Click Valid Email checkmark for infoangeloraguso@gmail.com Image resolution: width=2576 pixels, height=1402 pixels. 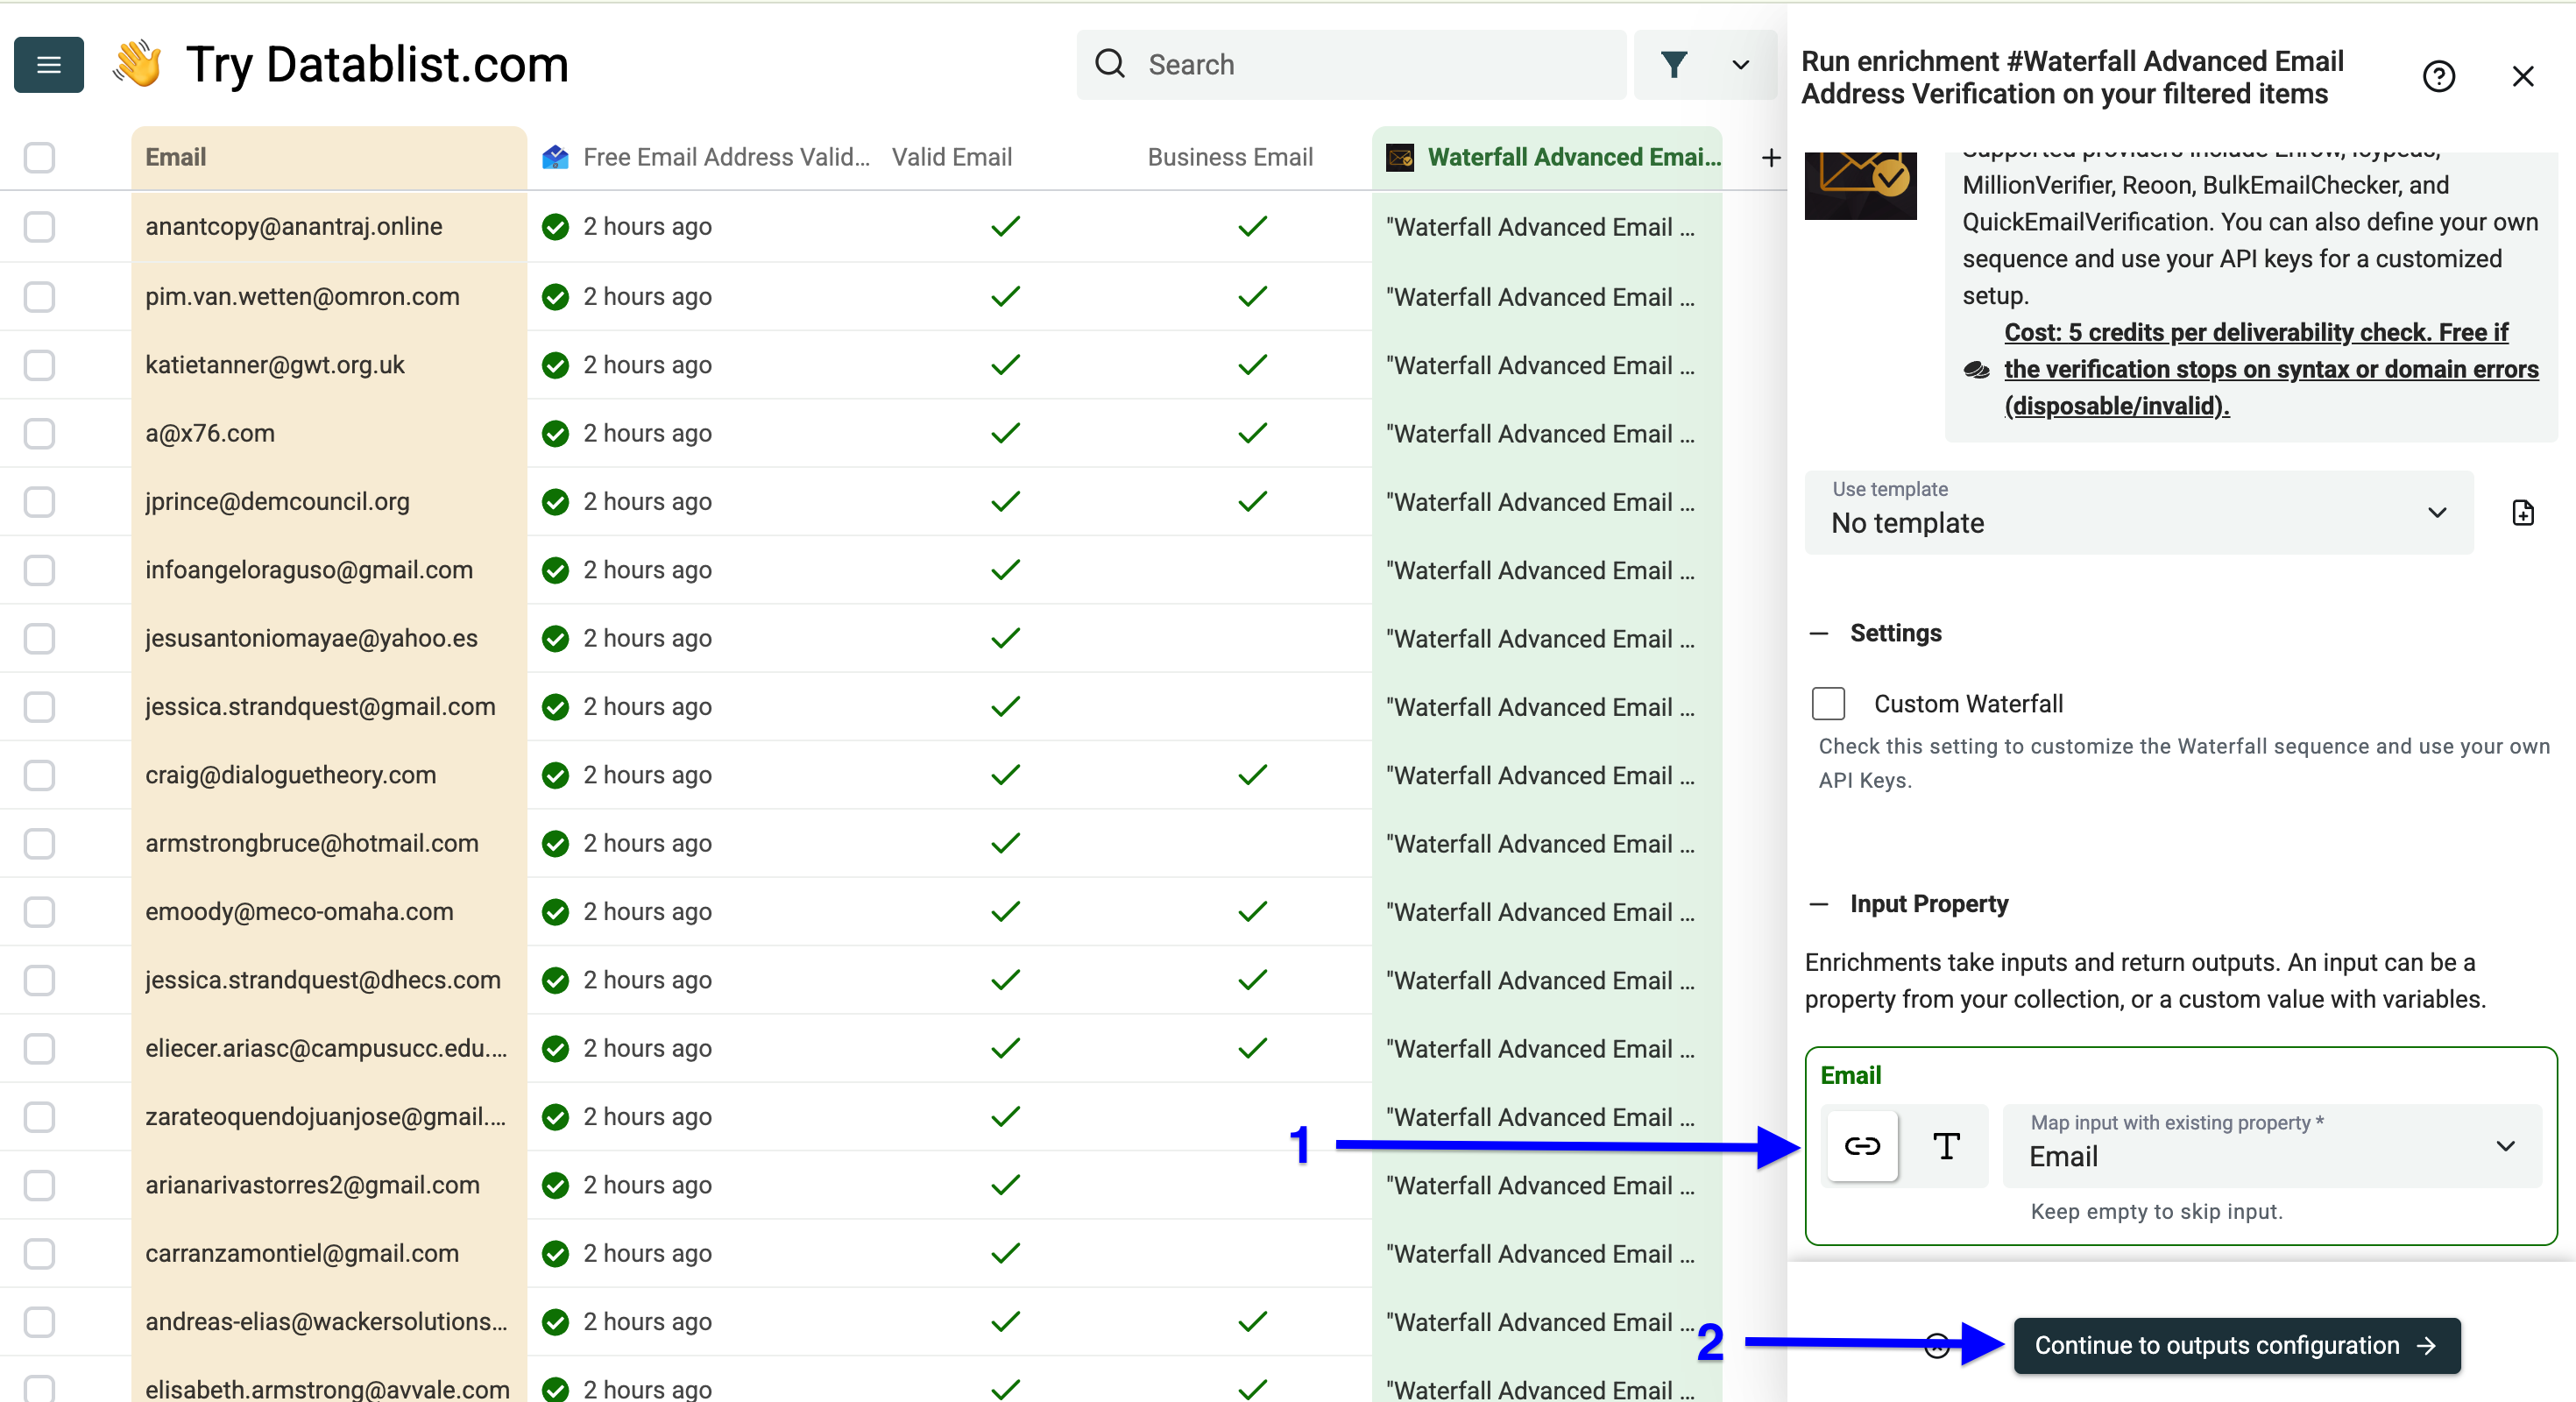[x=1005, y=570]
